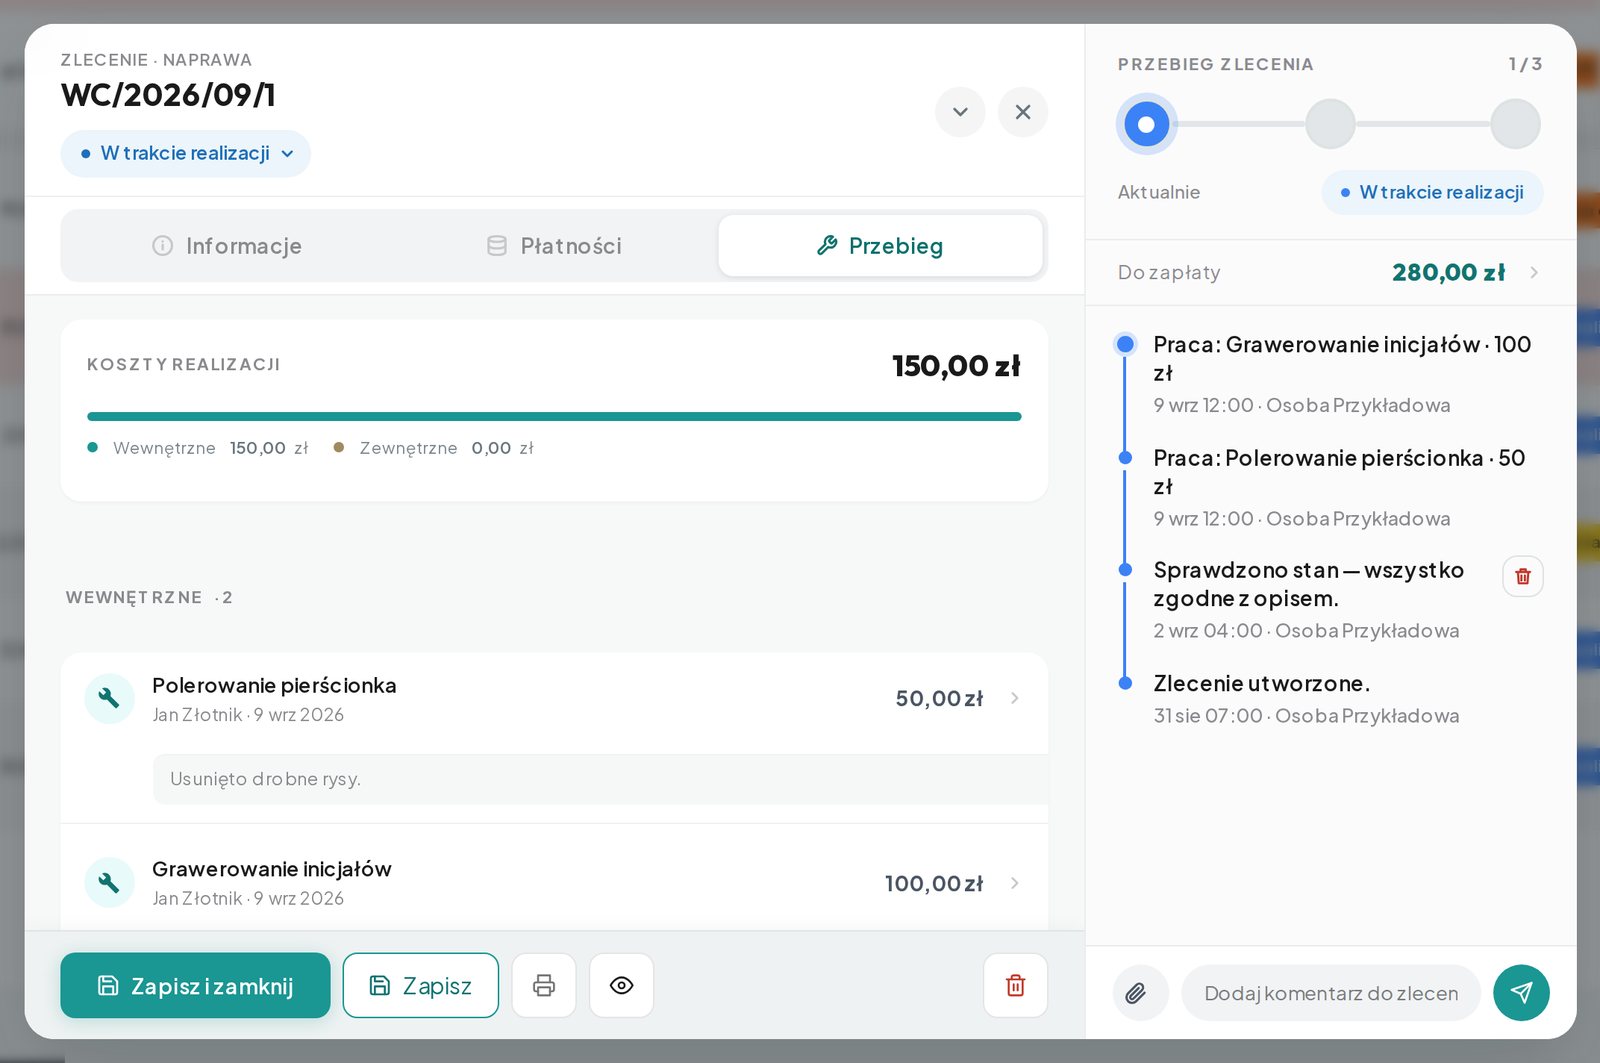Focus the 'Dodaj komentarz do zlecen' field

click(x=1331, y=993)
